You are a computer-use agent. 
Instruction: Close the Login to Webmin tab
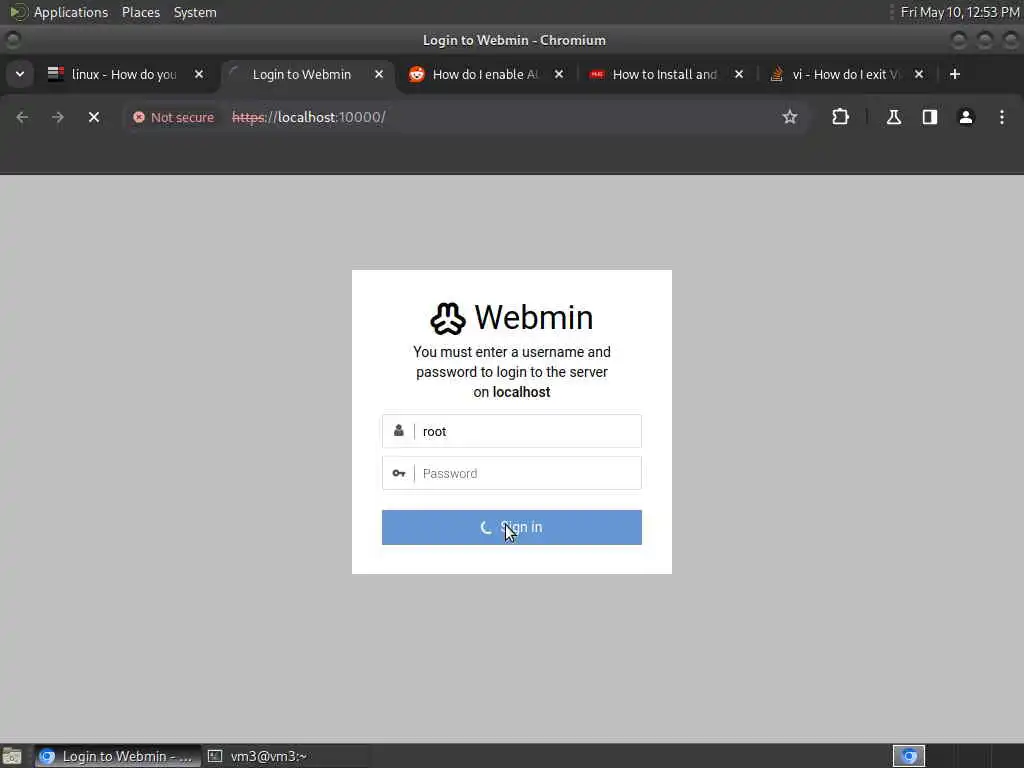[x=379, y=74]
